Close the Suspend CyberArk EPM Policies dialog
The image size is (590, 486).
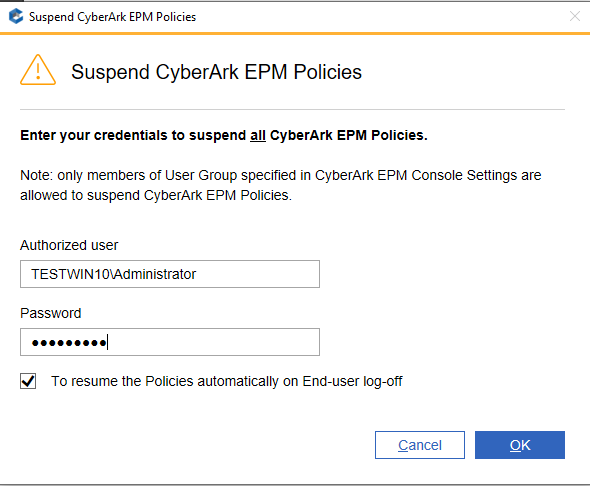pos(575,16)
